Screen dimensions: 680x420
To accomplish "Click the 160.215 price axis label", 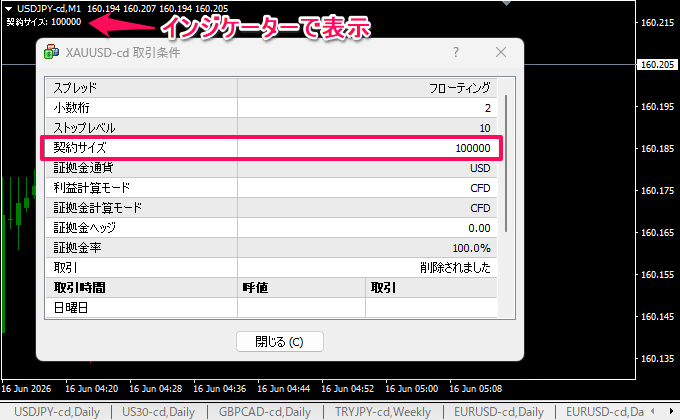I will point(657,23).
